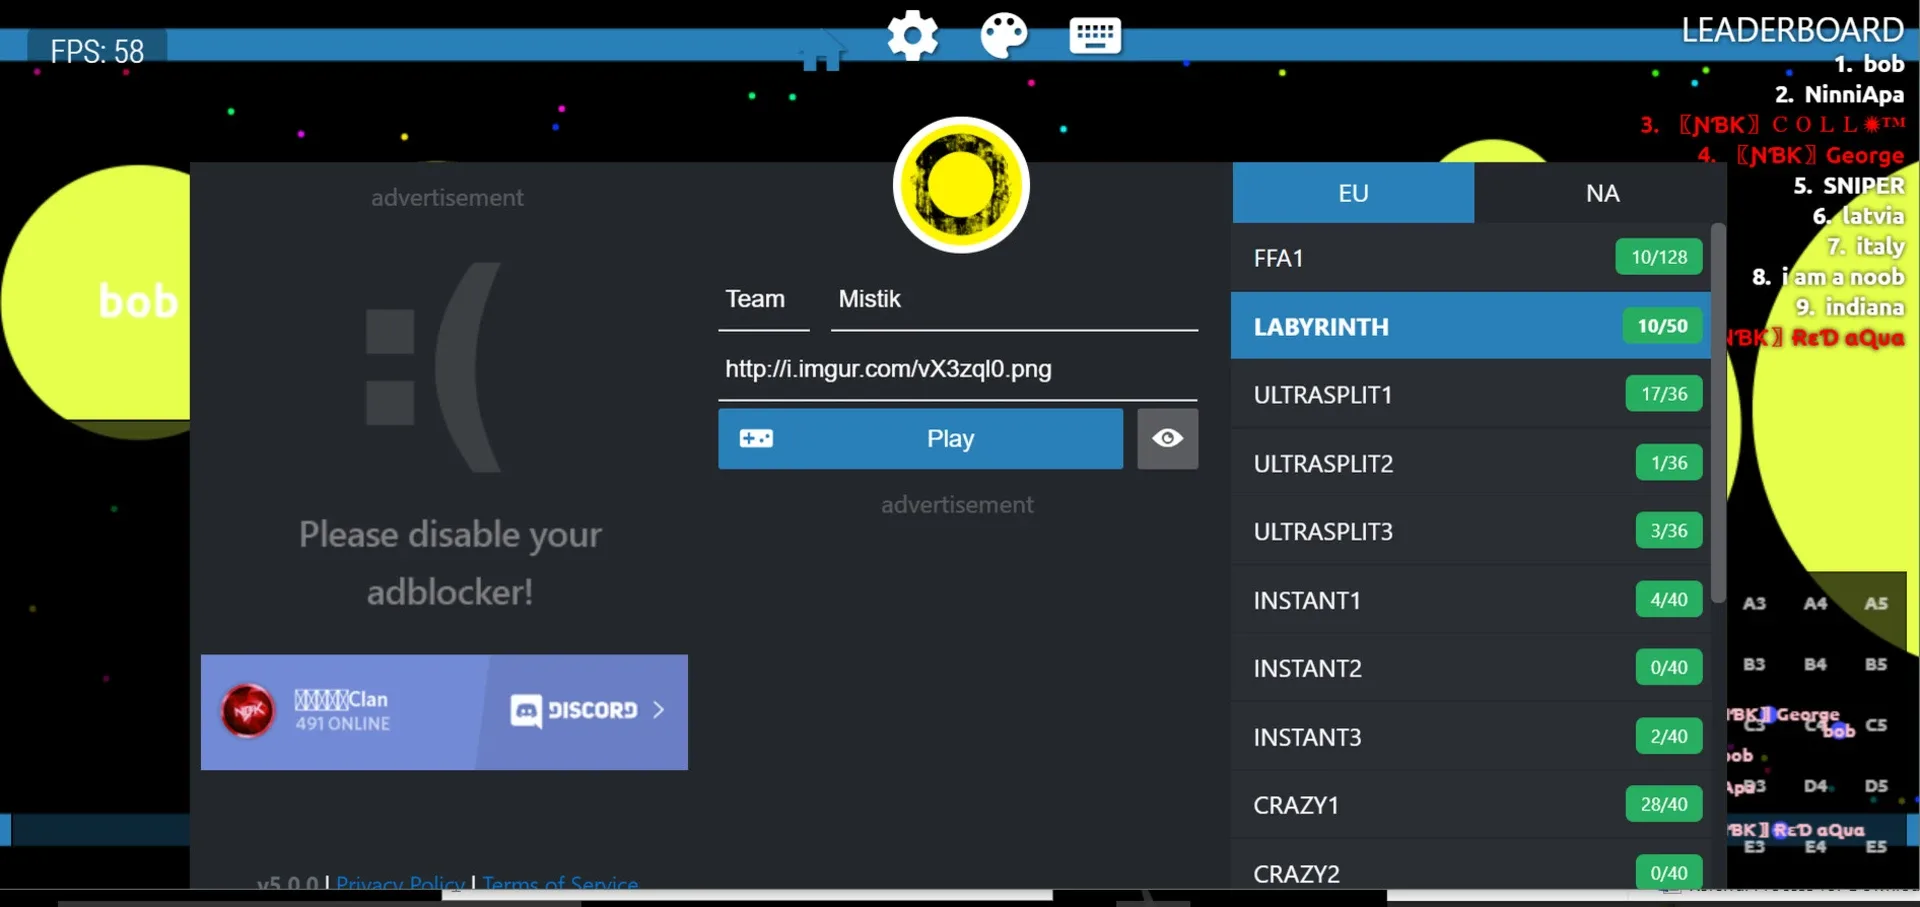This screenshot has height=907, width=1920.
Task: Open the keyboard hotkeys icon
Action: click(1094, 36)
